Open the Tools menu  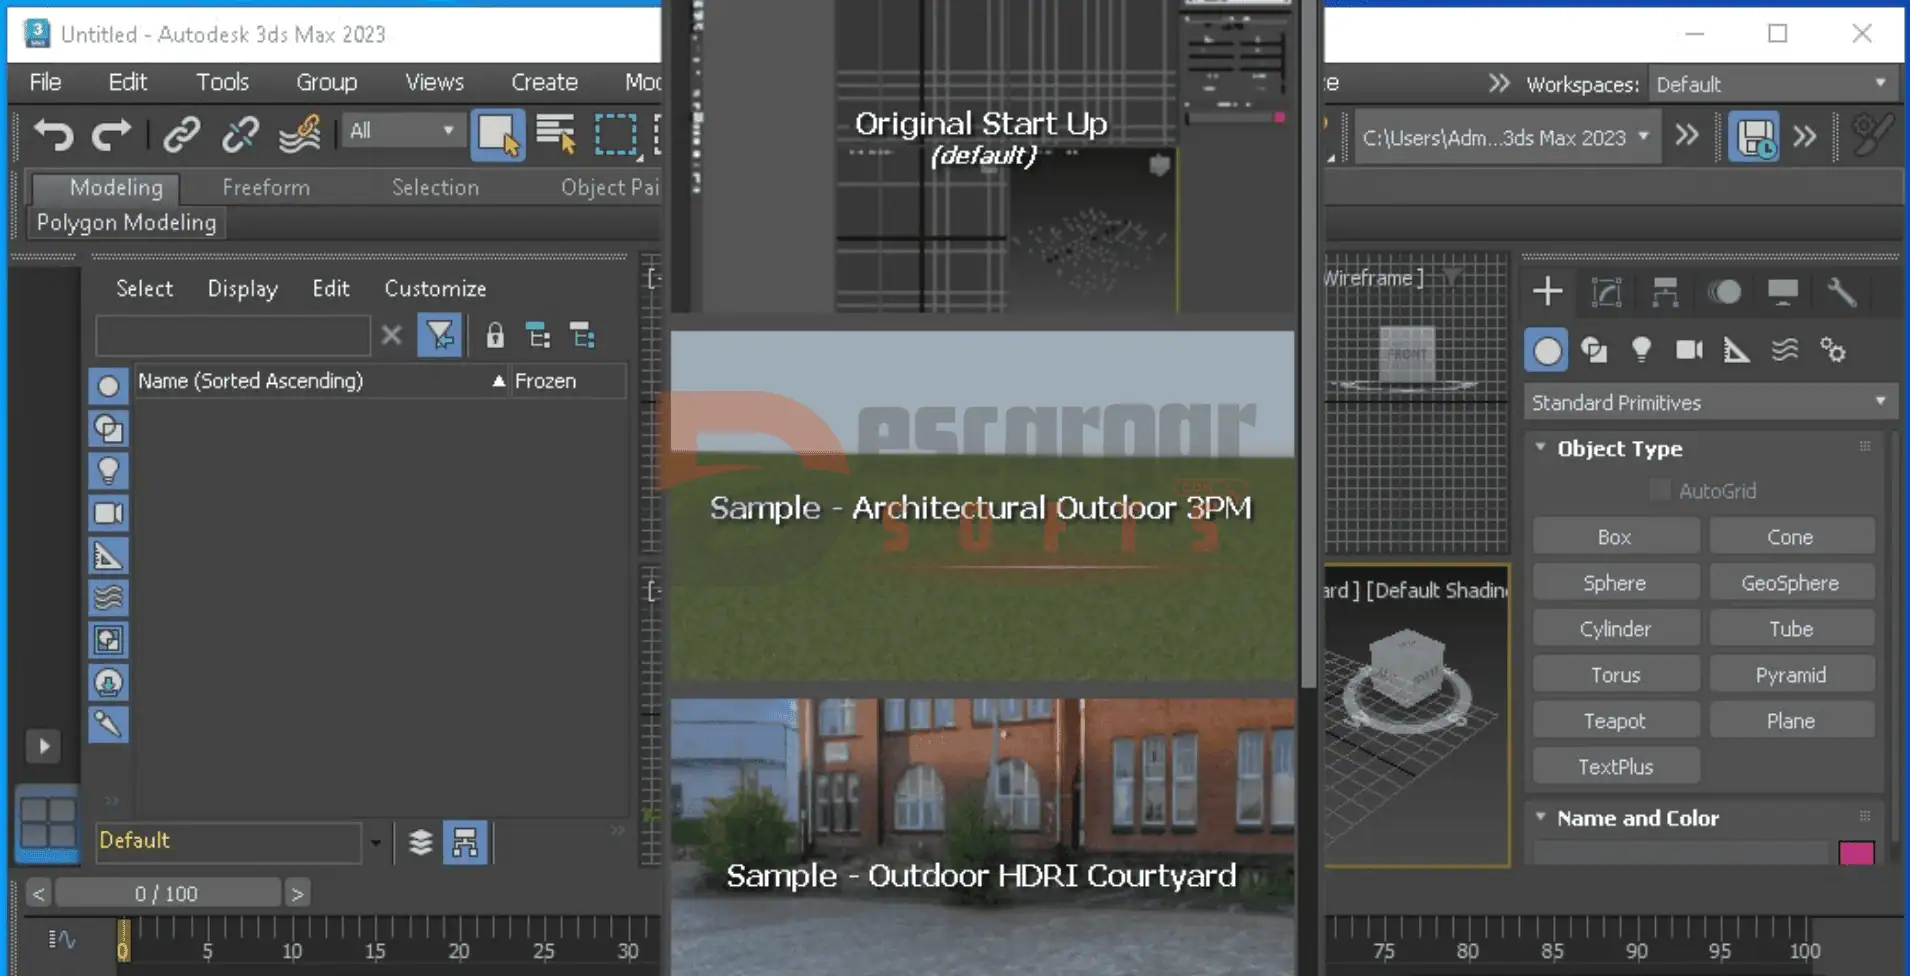click(x=222, y=82)
